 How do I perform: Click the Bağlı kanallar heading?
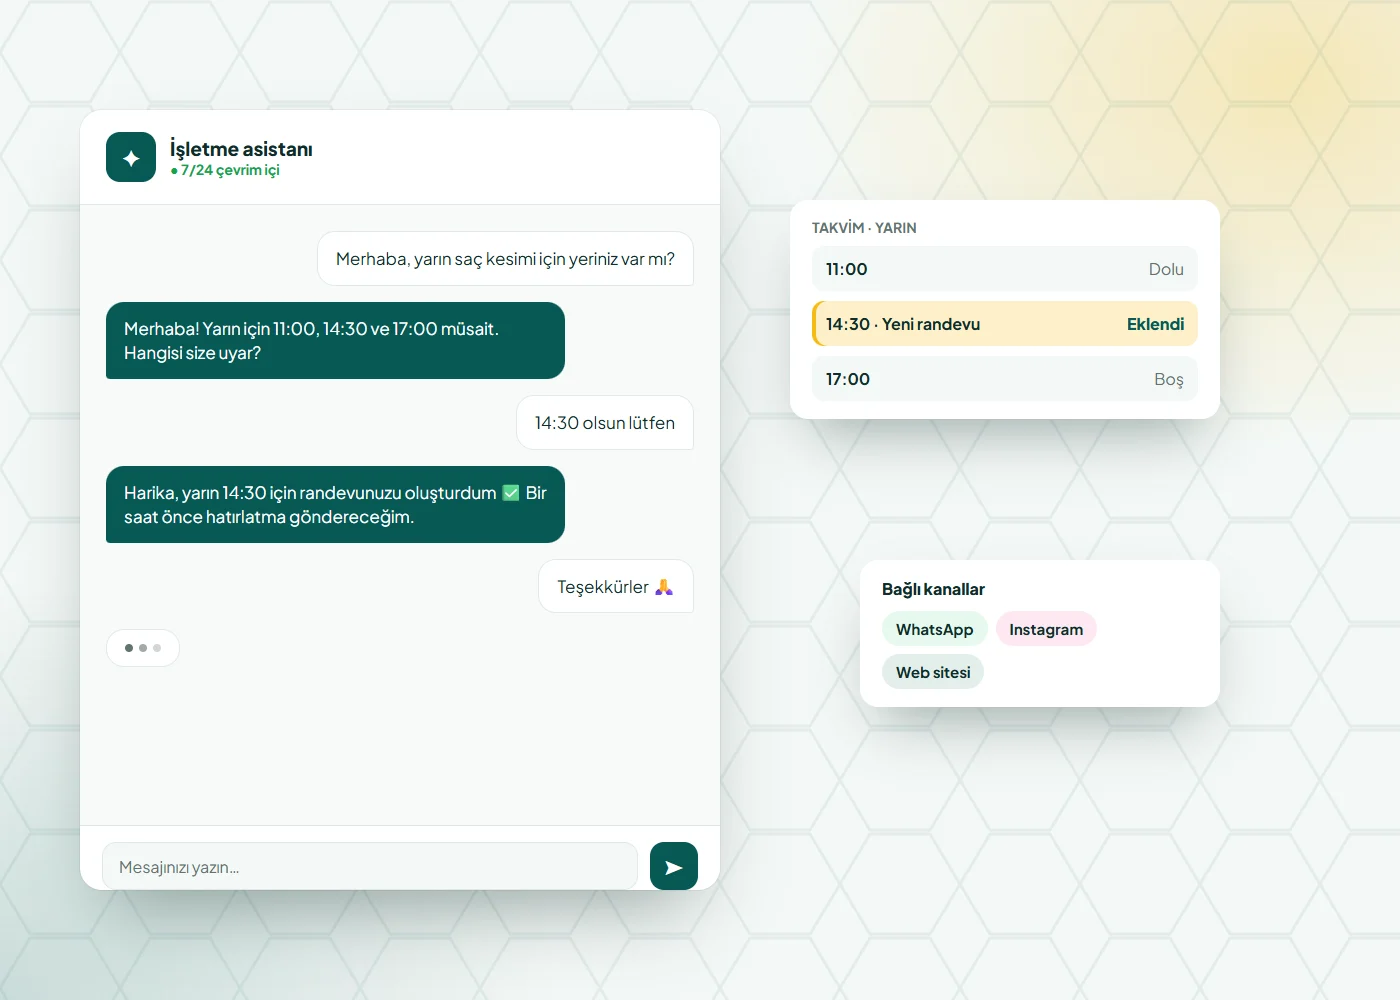point(933,589)
